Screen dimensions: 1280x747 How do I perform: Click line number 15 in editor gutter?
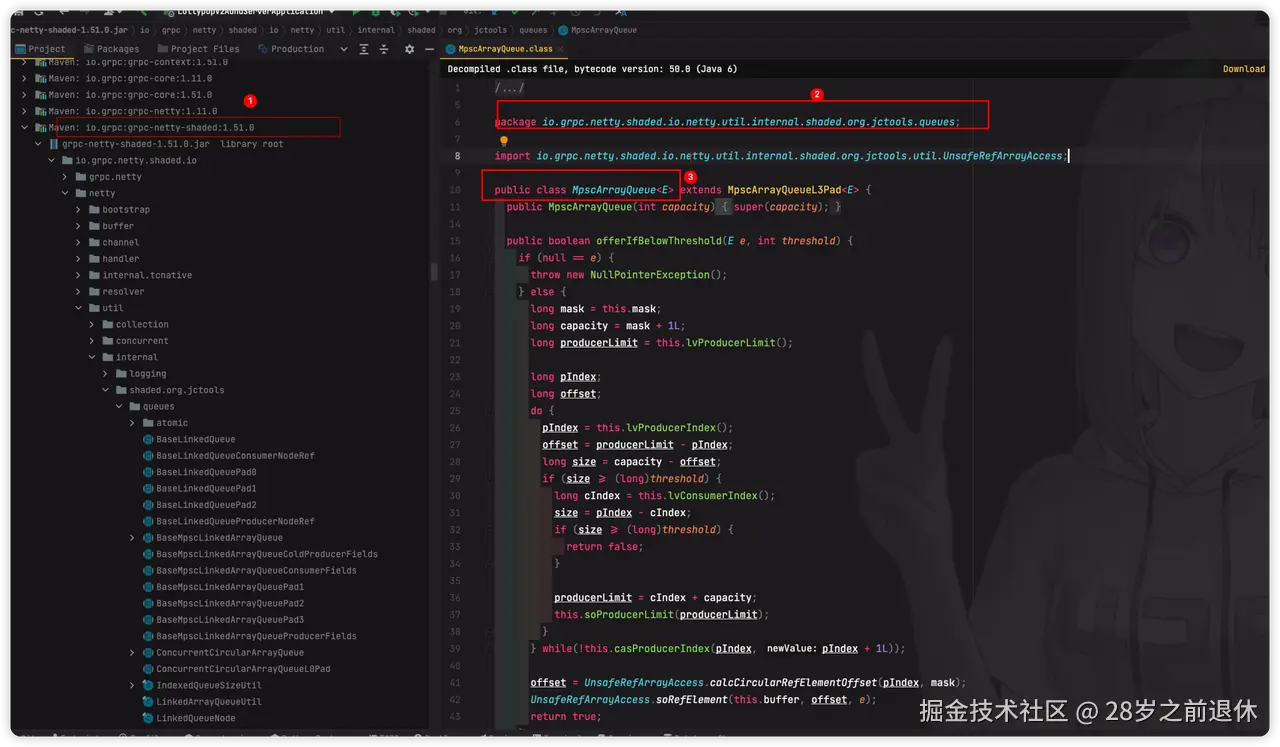[x=457, y=241]
